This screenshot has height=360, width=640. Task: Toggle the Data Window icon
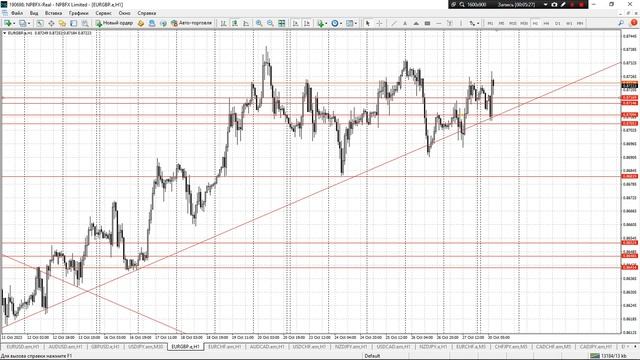(51, 23)
